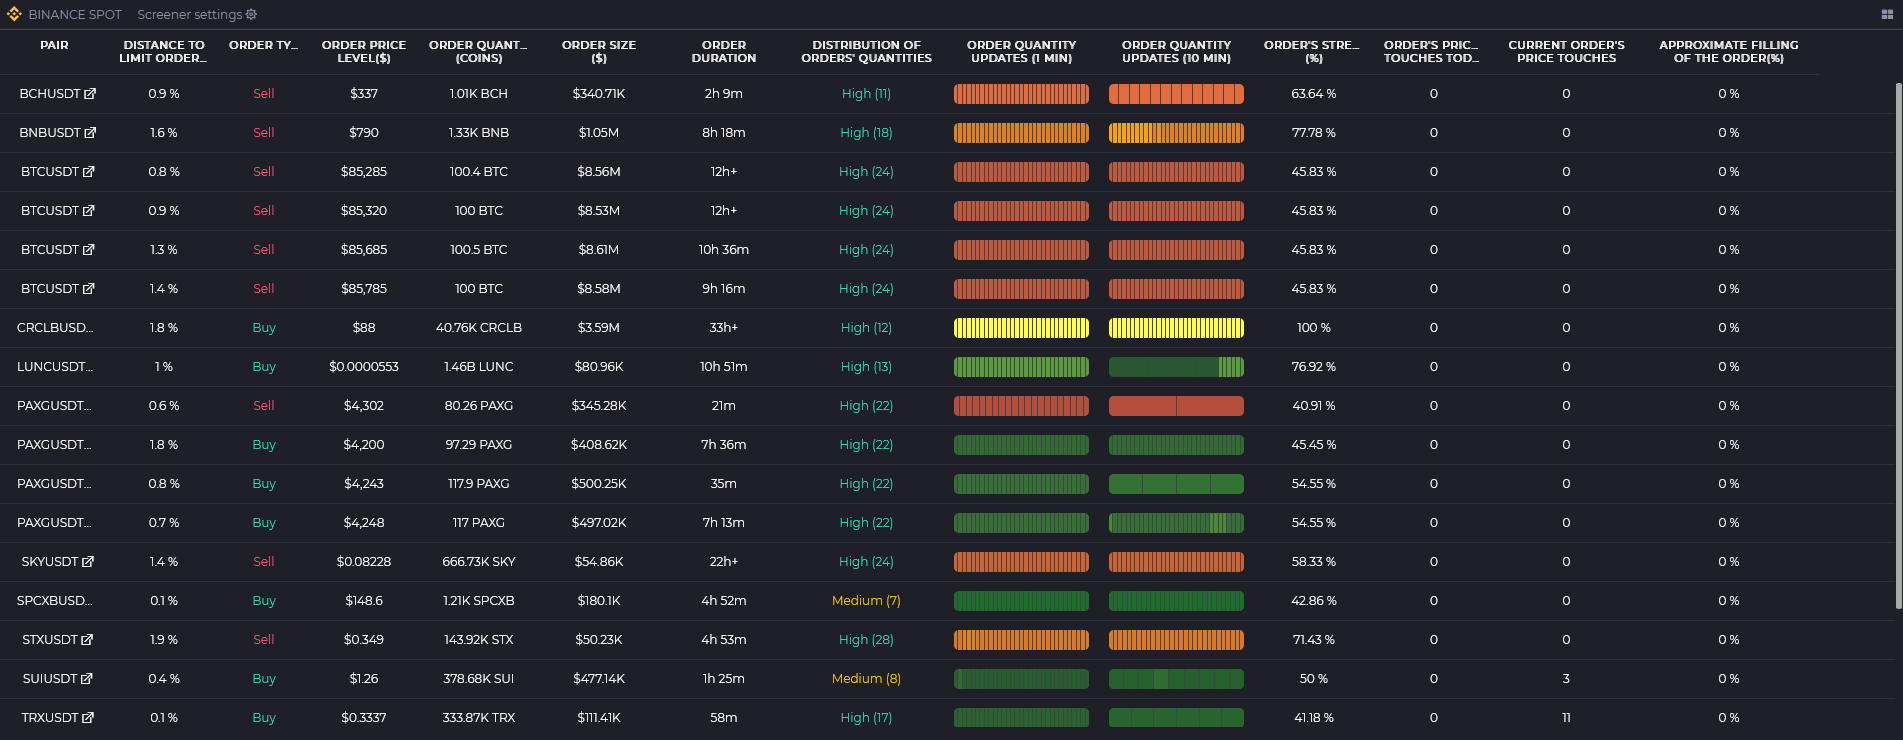Click the CRCLBUSD... pair name
Screen dimensions: 1903x740
tap(55, 327)
